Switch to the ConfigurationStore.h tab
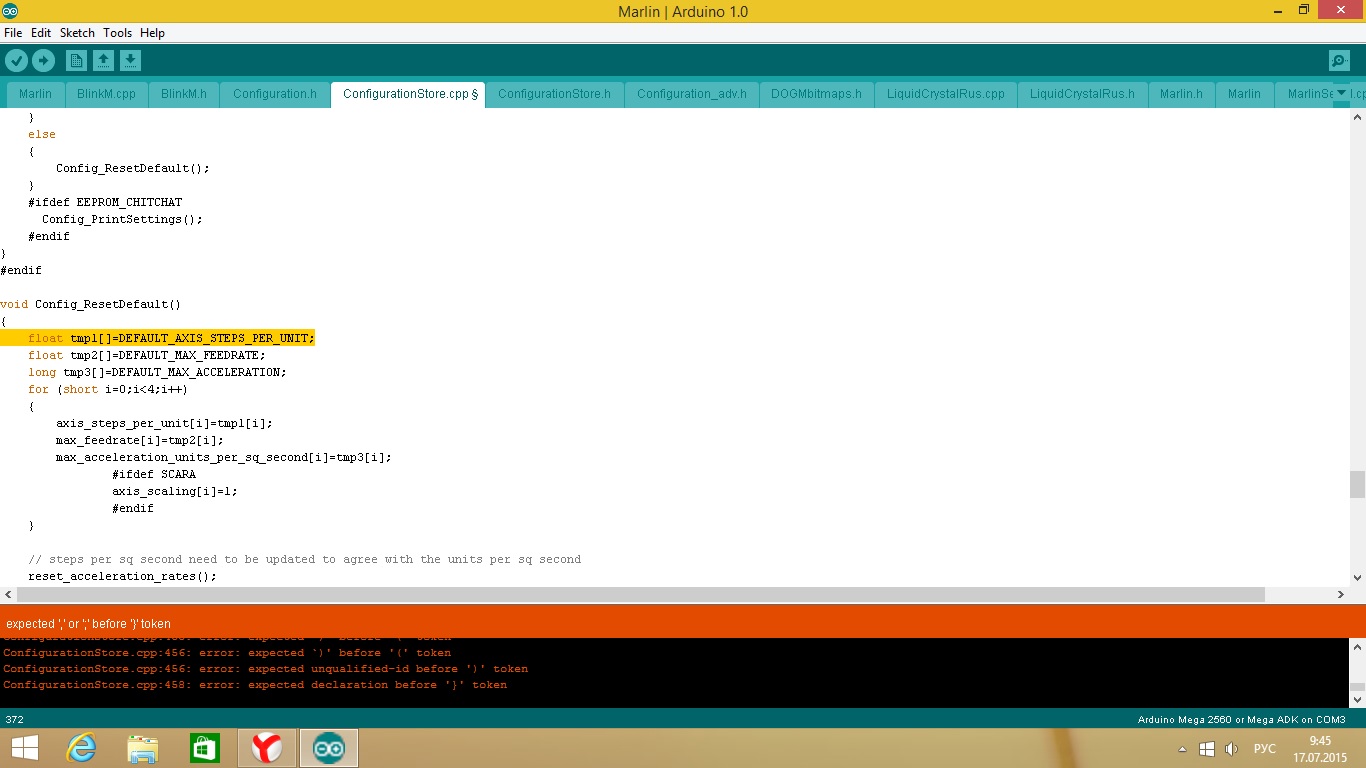1366x768 pixels. click(554, 94)
